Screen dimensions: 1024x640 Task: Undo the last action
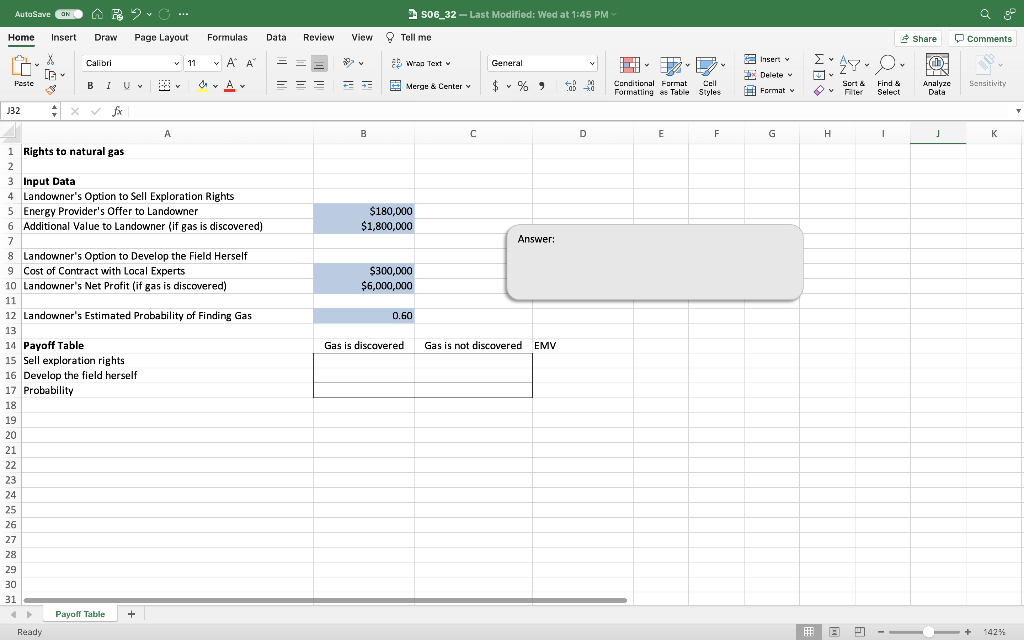136,14
